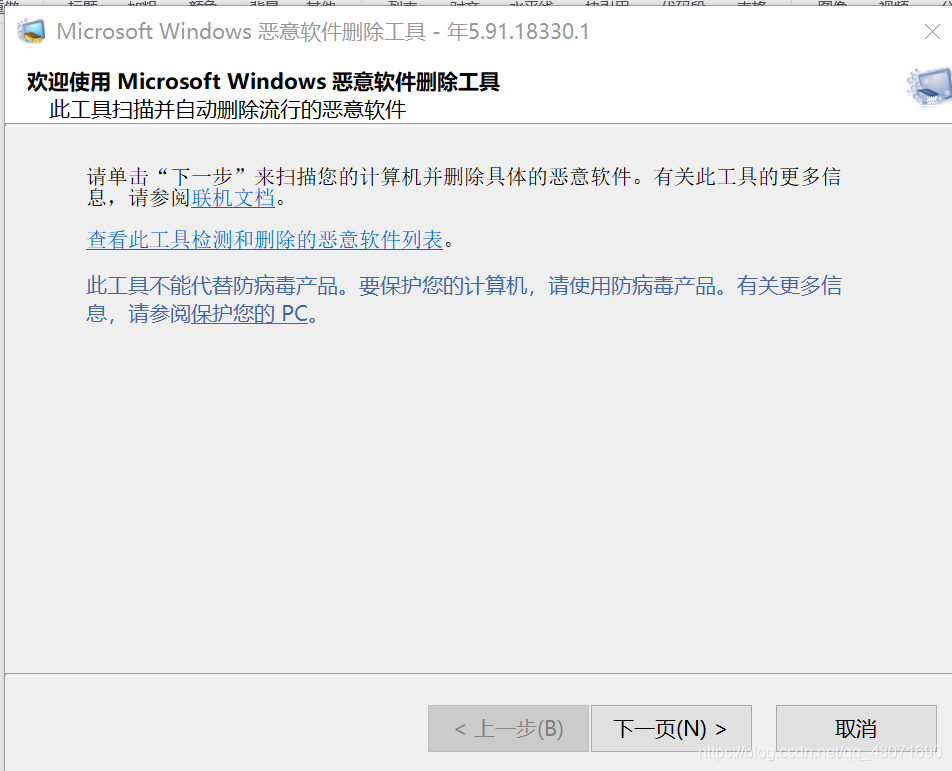Image resolution: width=952 pixels, height=771 pixels.
Task: Click the greyed-out < 上一步(B) button
Action: tap(508, 729)
